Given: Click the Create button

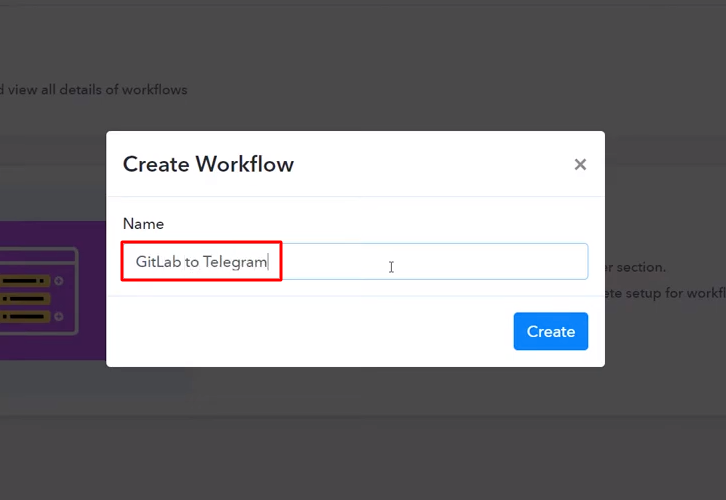Looking at the screenshot, I should 550,331.
